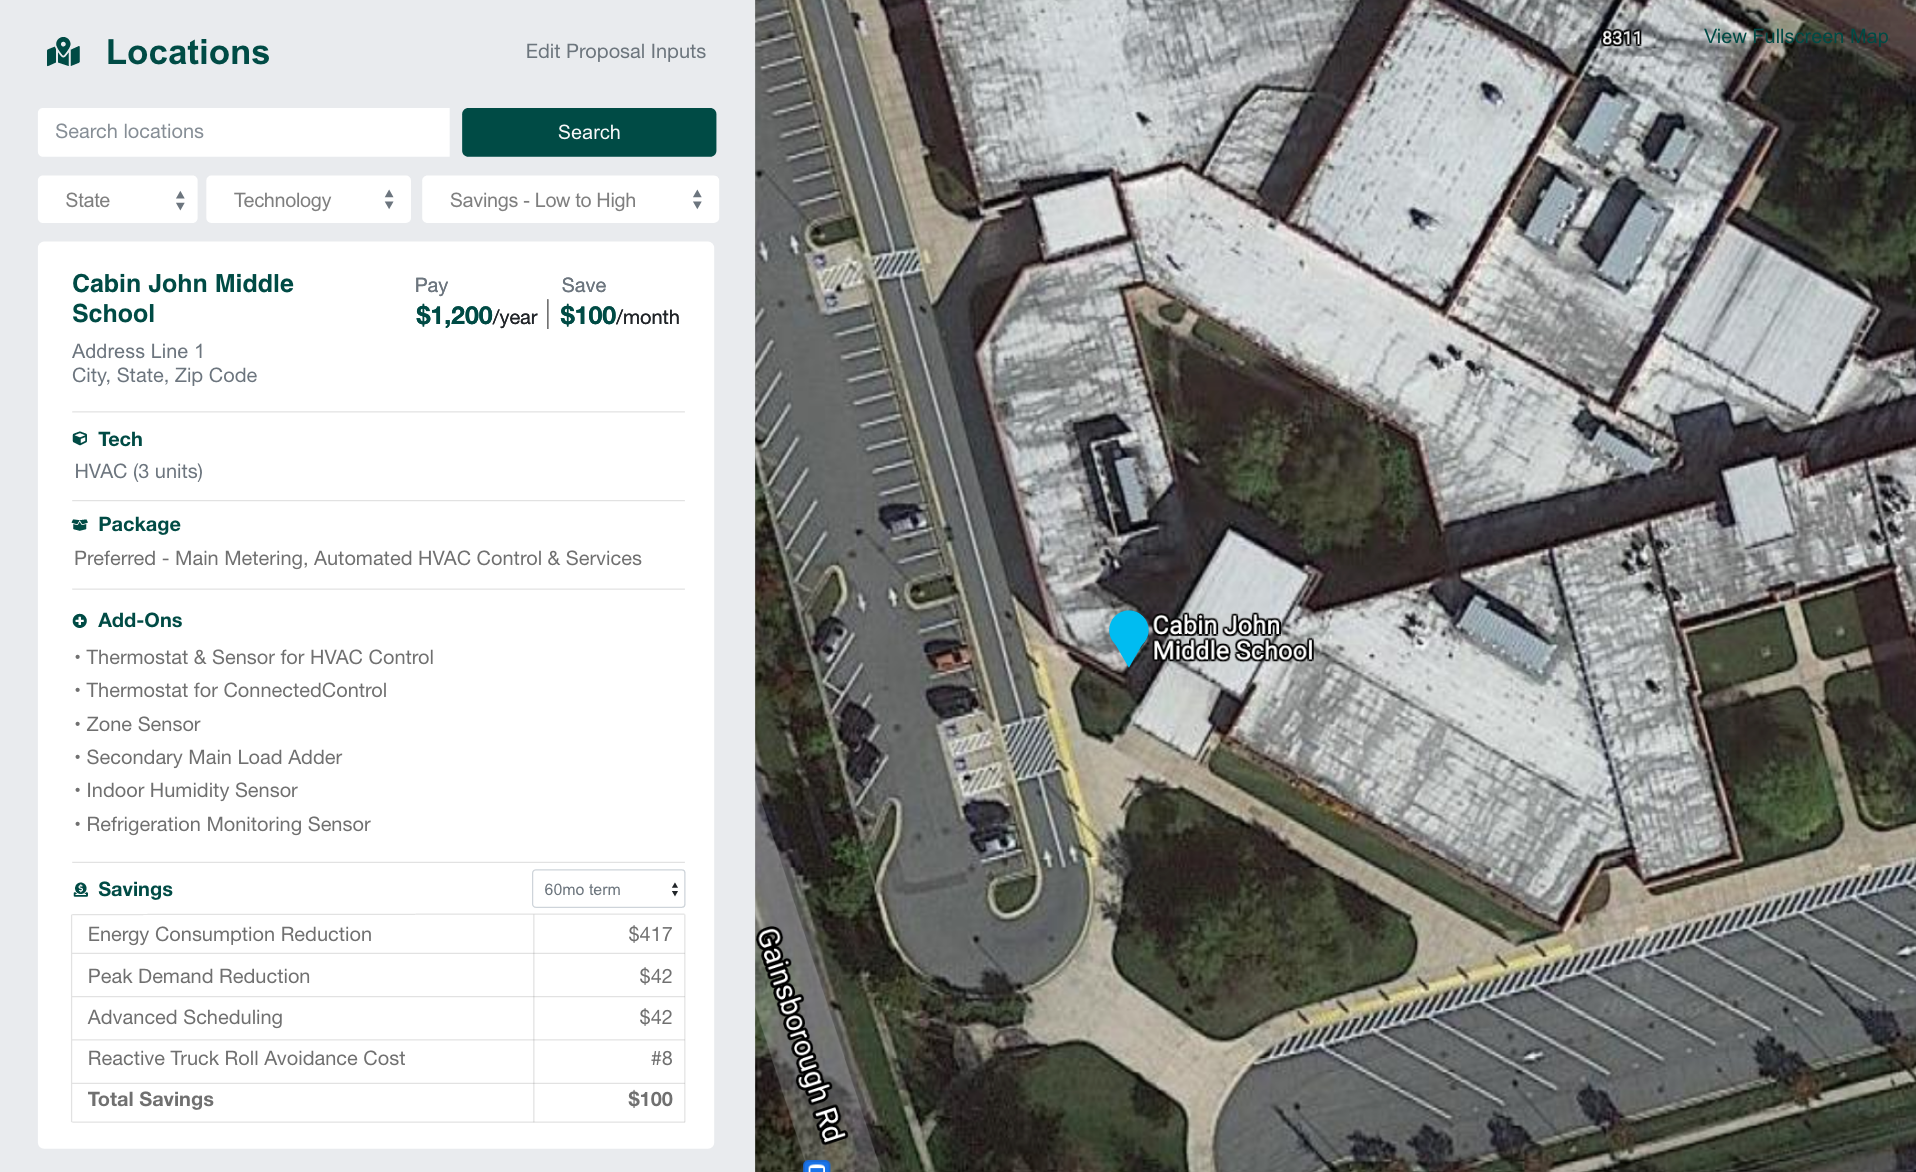Click the Zone Sensor add-on item
Viewport: 1916px width, 1172px height.
tap(143, 724)
